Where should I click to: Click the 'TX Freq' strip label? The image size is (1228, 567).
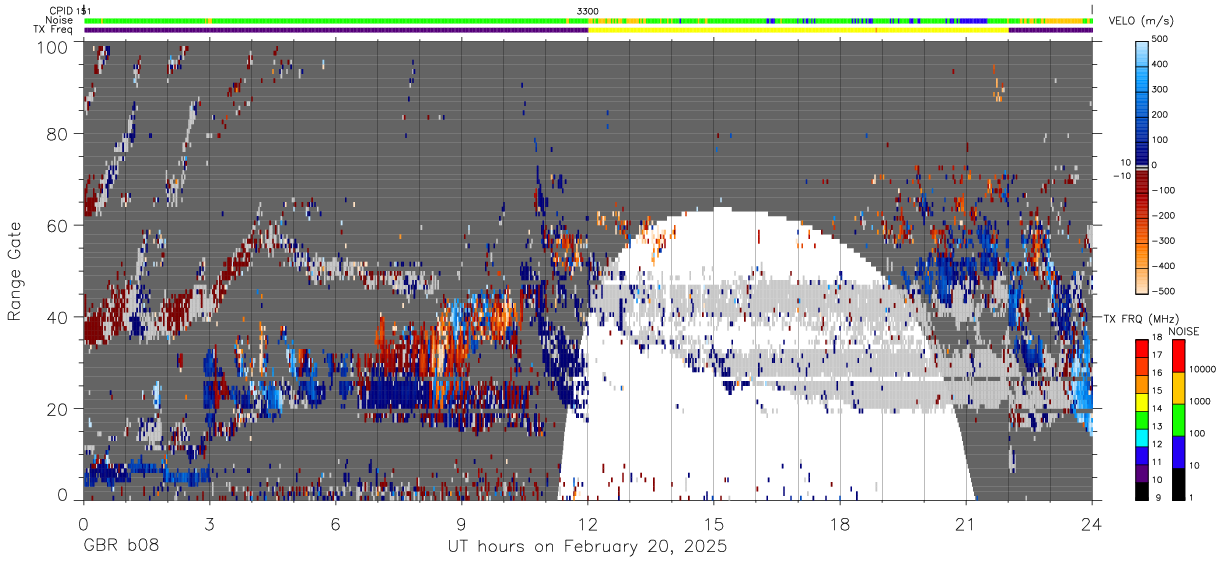pyautogui.click(x=54, y=30)
